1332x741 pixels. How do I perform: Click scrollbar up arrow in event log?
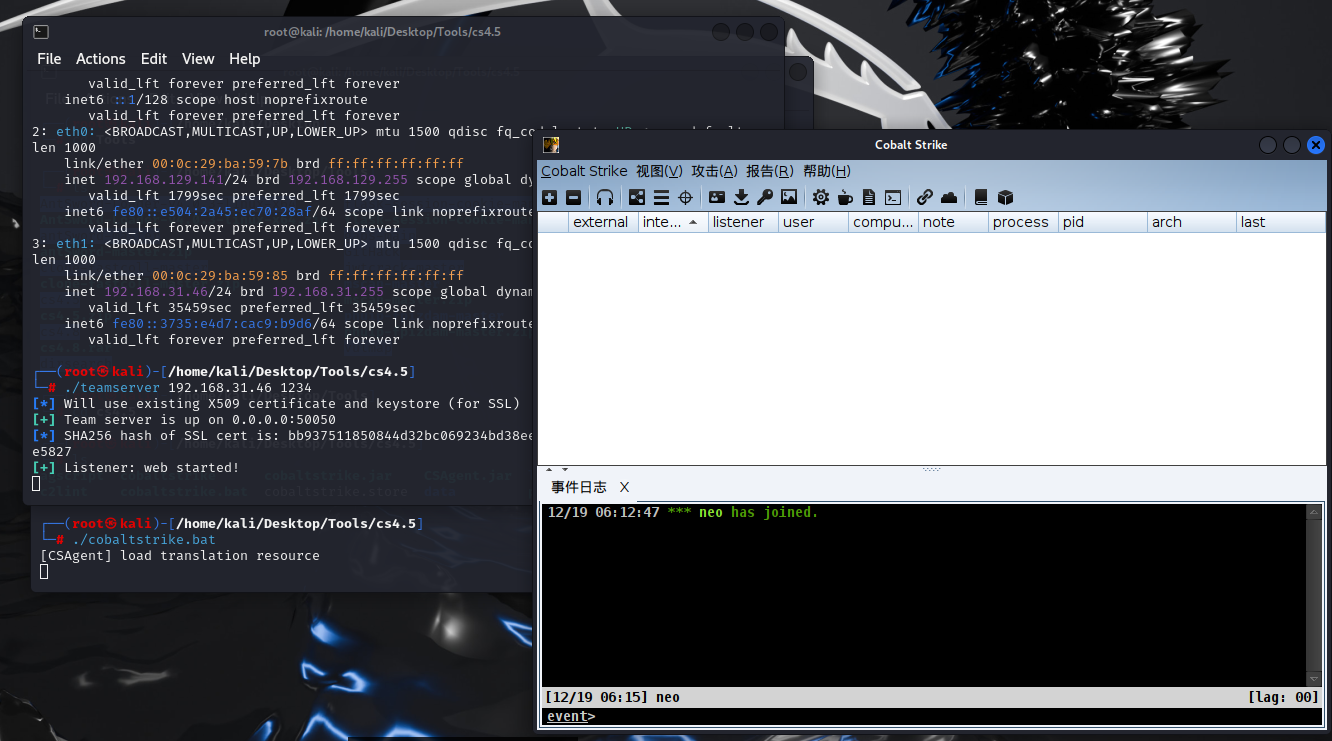click(1314, 512)
